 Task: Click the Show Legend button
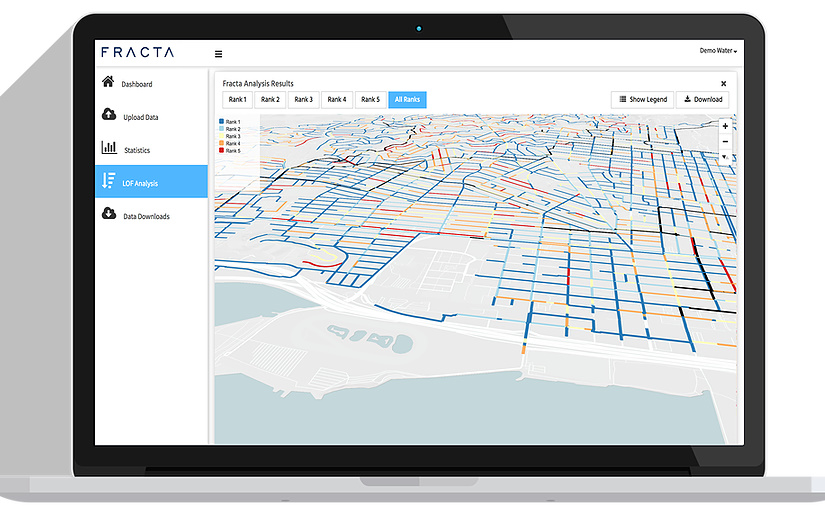642,99
